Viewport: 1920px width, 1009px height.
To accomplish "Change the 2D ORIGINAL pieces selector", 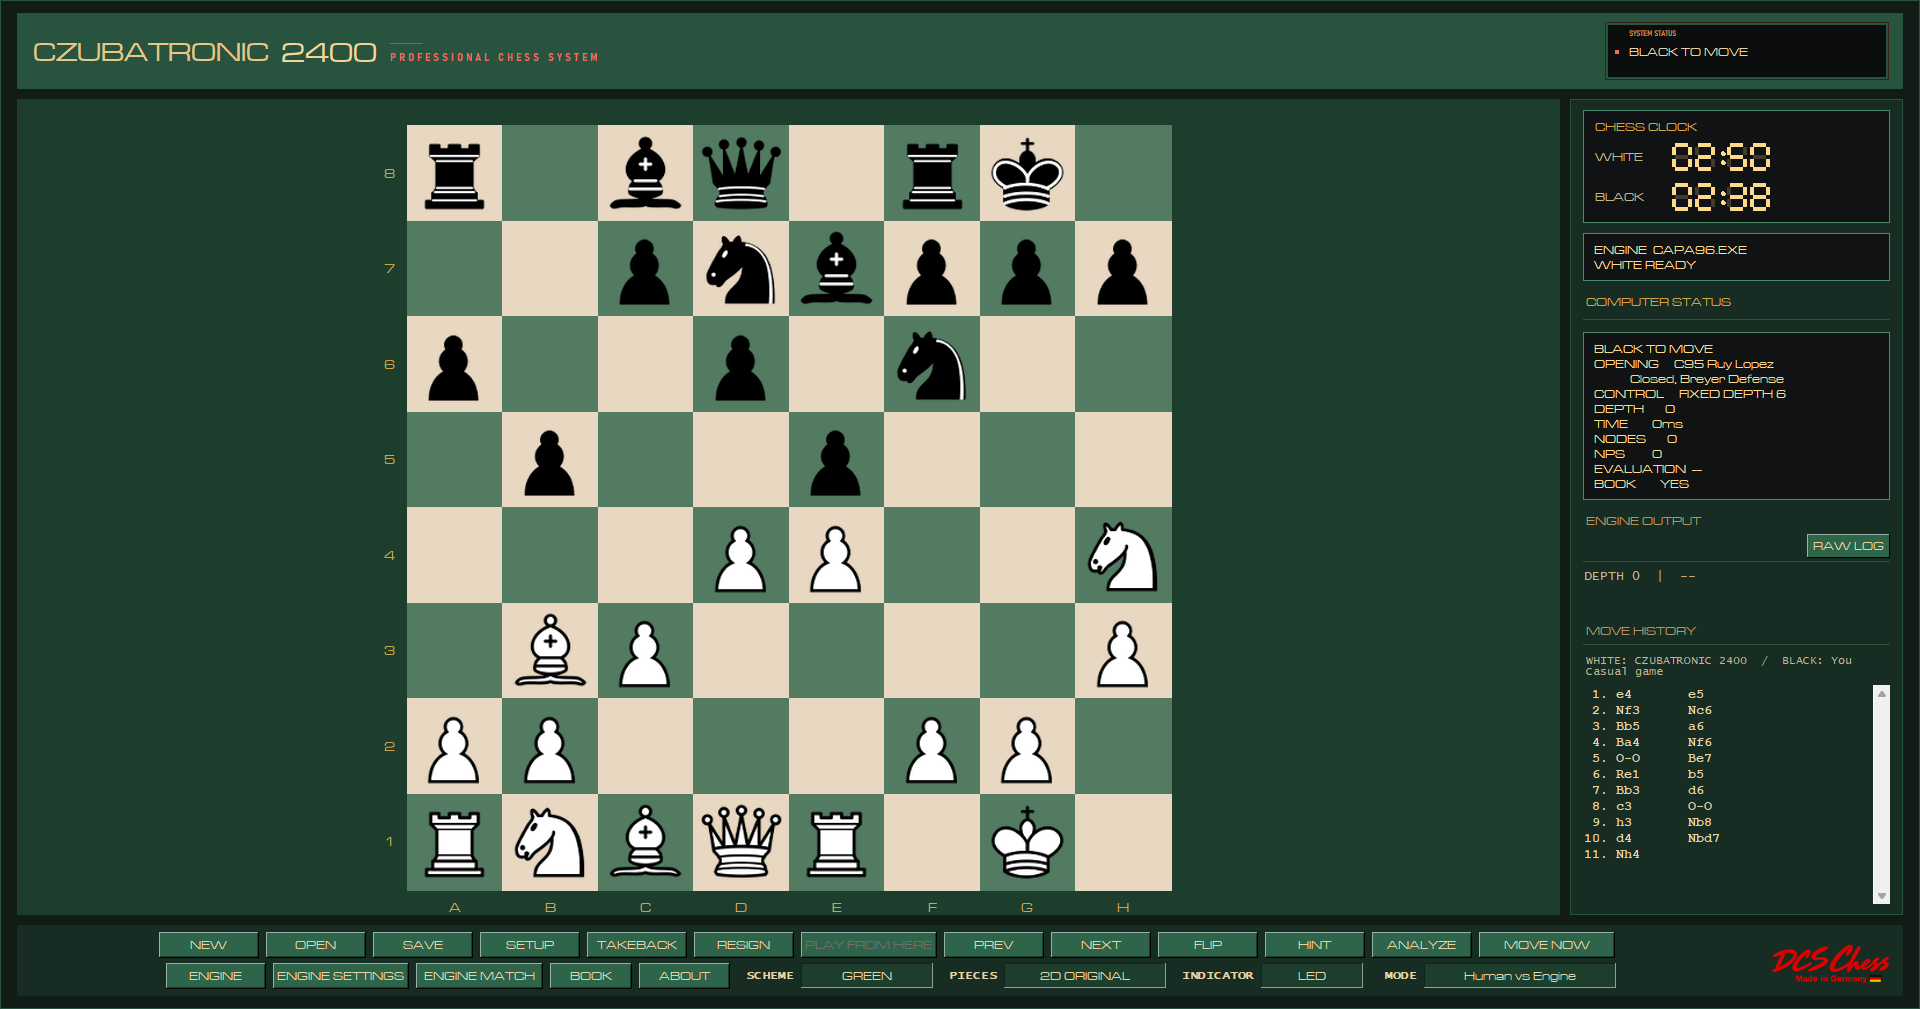I will [1084, 976].
